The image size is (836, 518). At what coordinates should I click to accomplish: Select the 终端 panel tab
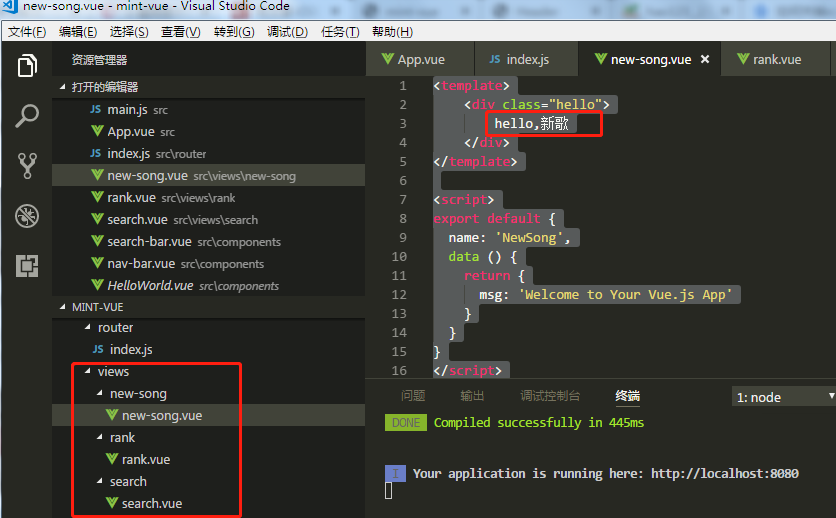628,396
